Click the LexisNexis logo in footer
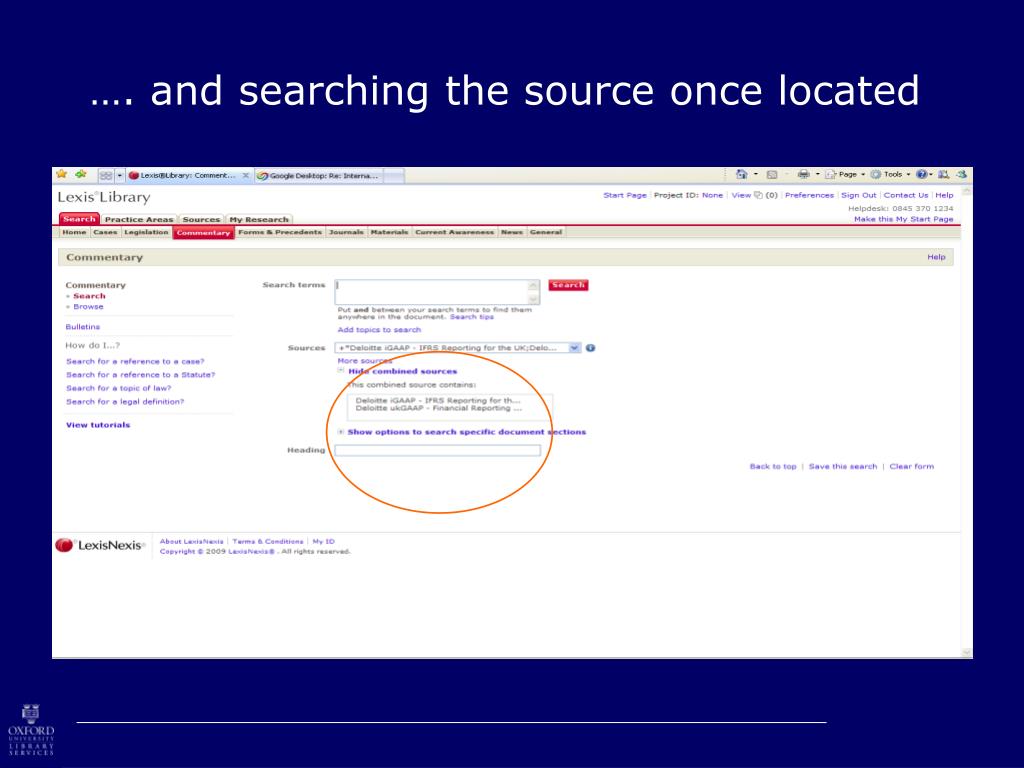This screenshot has height=768, width=1024. 100,545
